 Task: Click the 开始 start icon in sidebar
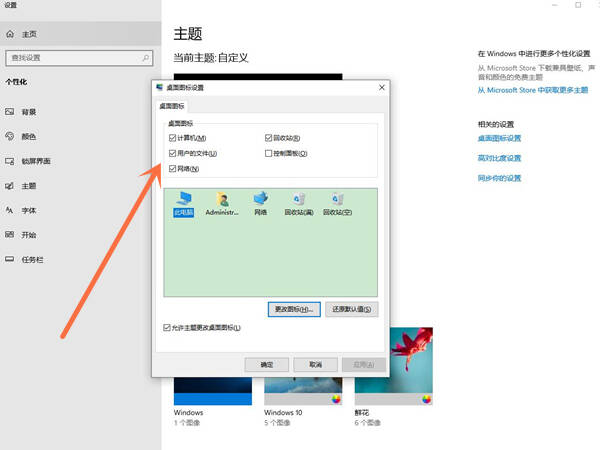click(10, 235)
